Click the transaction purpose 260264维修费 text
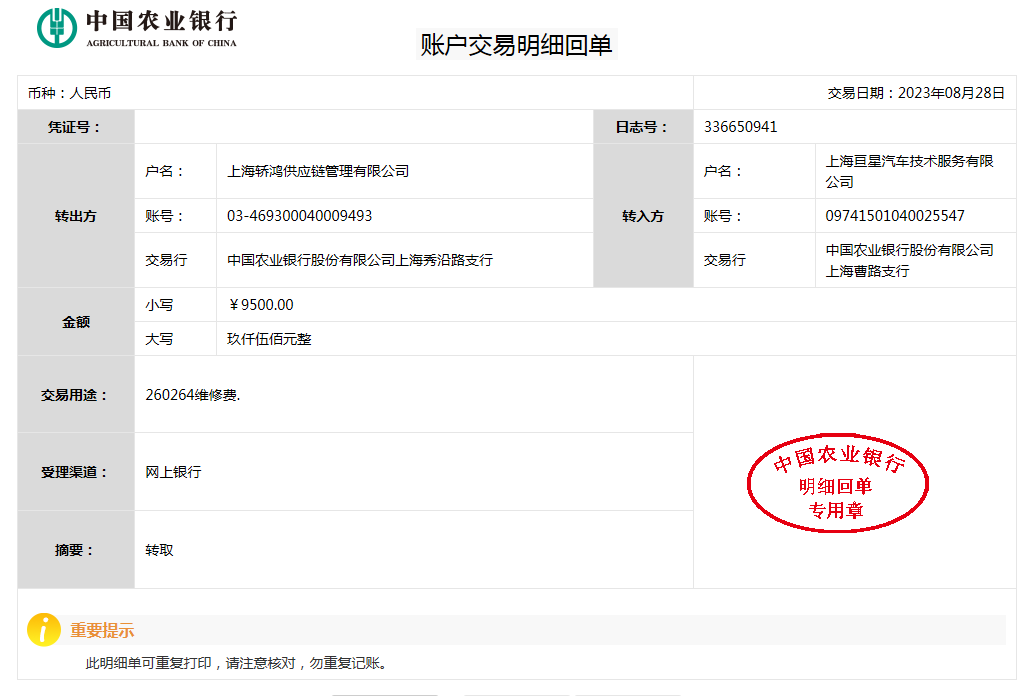The image size is (1032, 696). (x=193, y=394)
